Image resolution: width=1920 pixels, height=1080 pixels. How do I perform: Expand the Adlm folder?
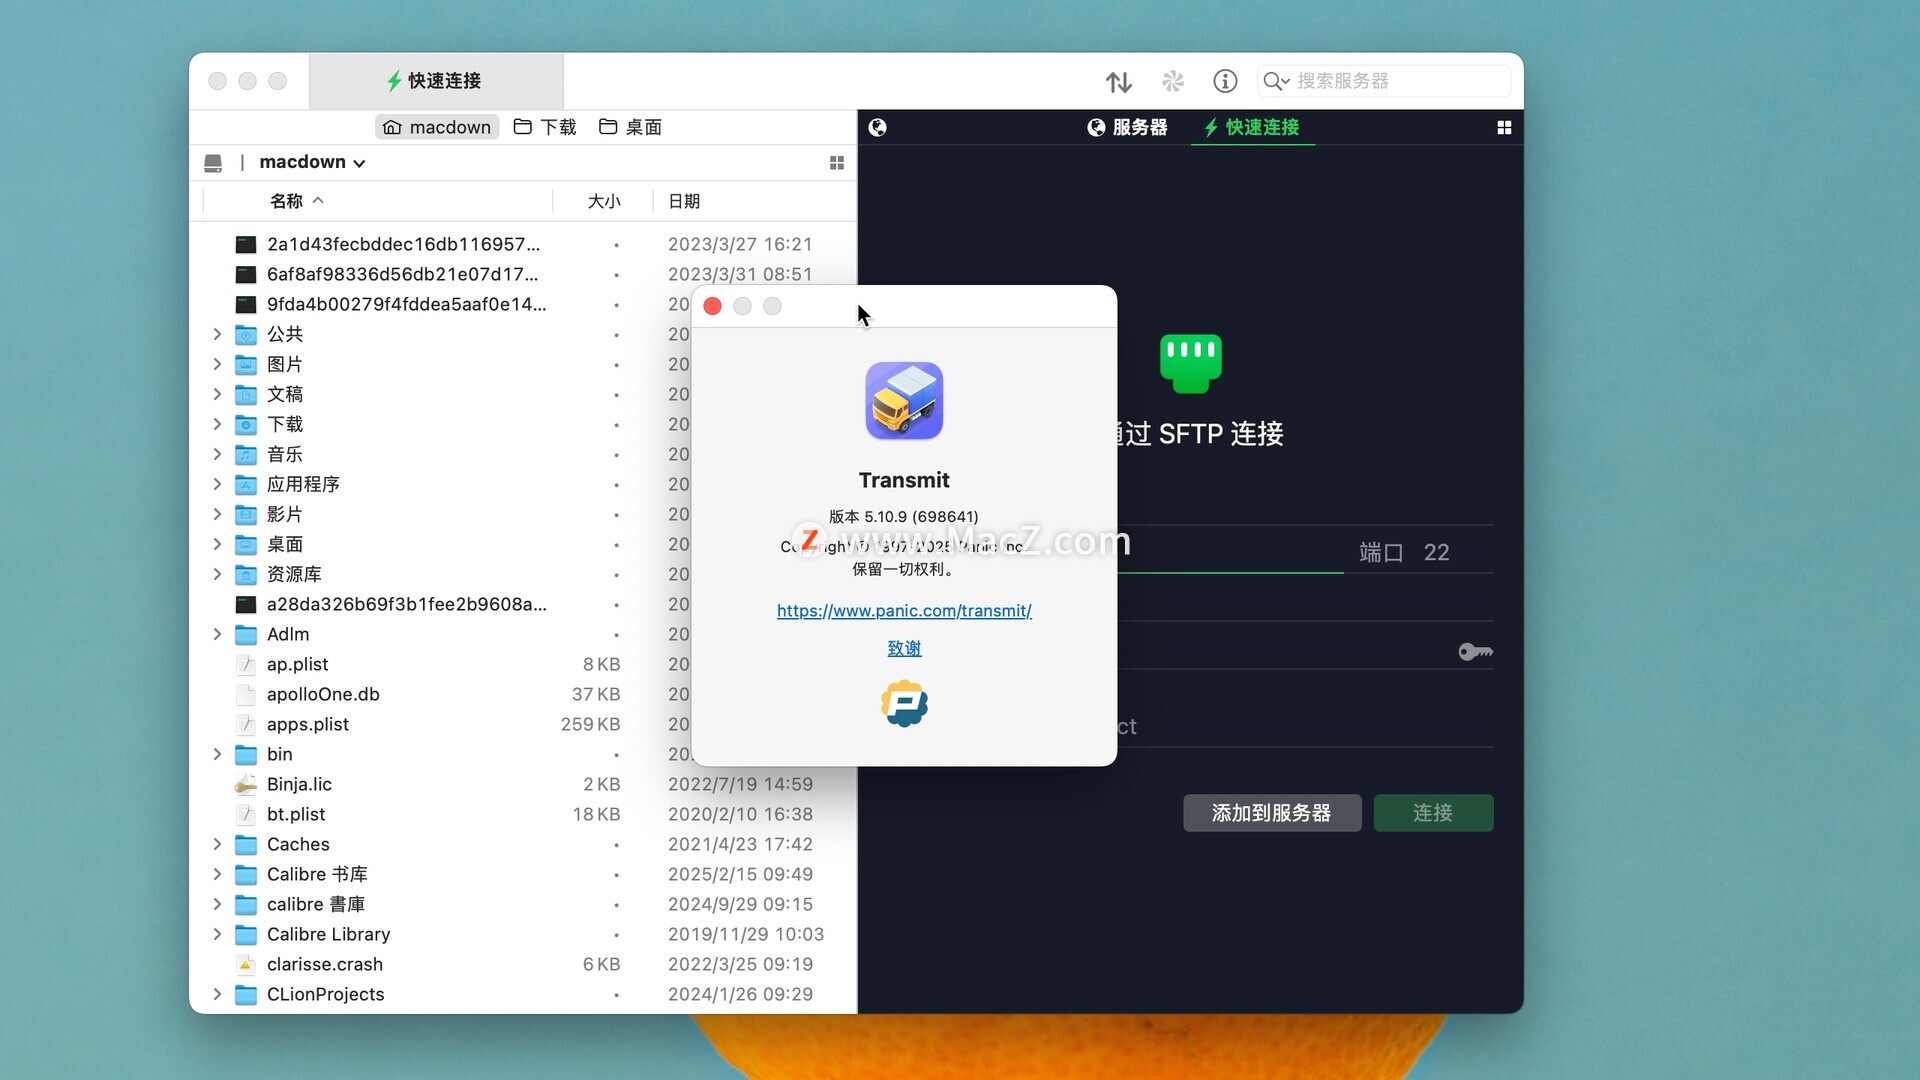click(217, 634)
